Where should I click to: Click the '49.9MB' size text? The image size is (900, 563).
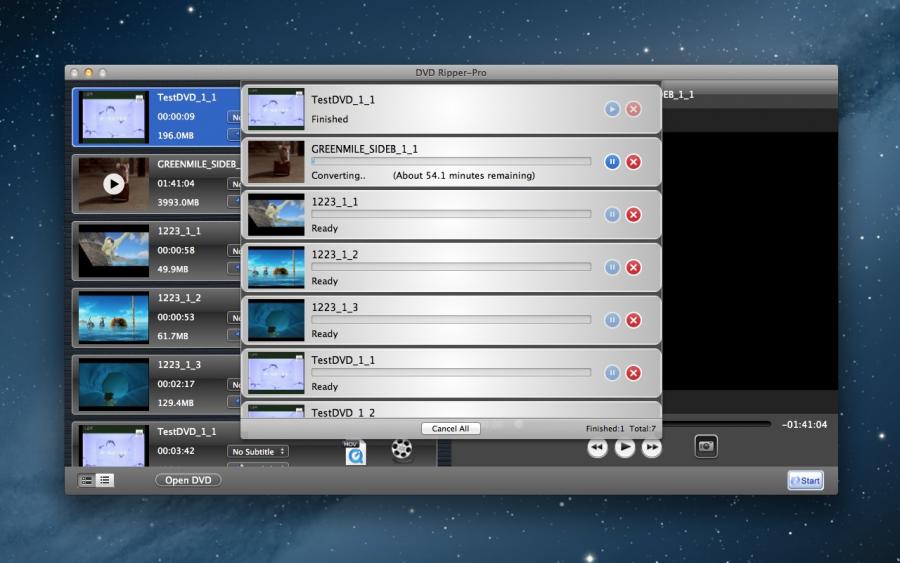173,269
